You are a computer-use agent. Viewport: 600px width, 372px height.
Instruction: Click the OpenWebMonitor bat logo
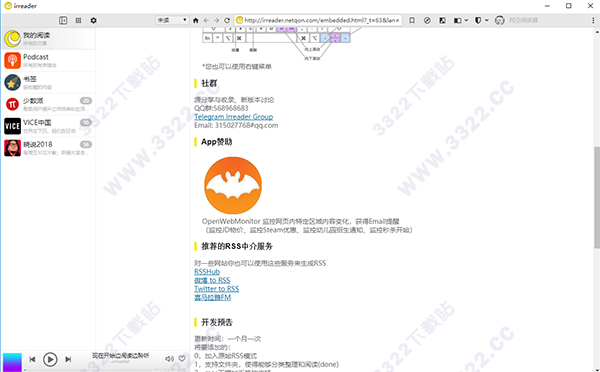pos(233,185)
